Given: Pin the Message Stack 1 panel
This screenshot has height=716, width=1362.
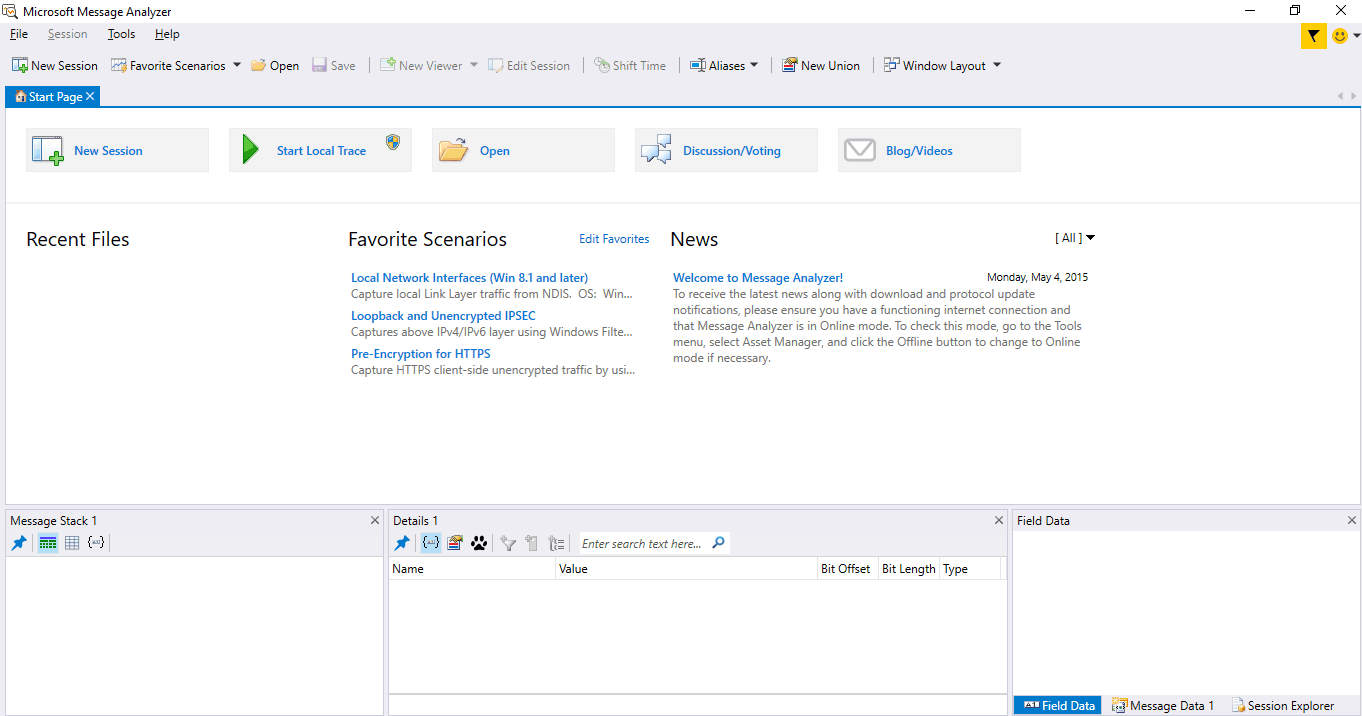Looking at the screenshot, I should click(19, 543).
